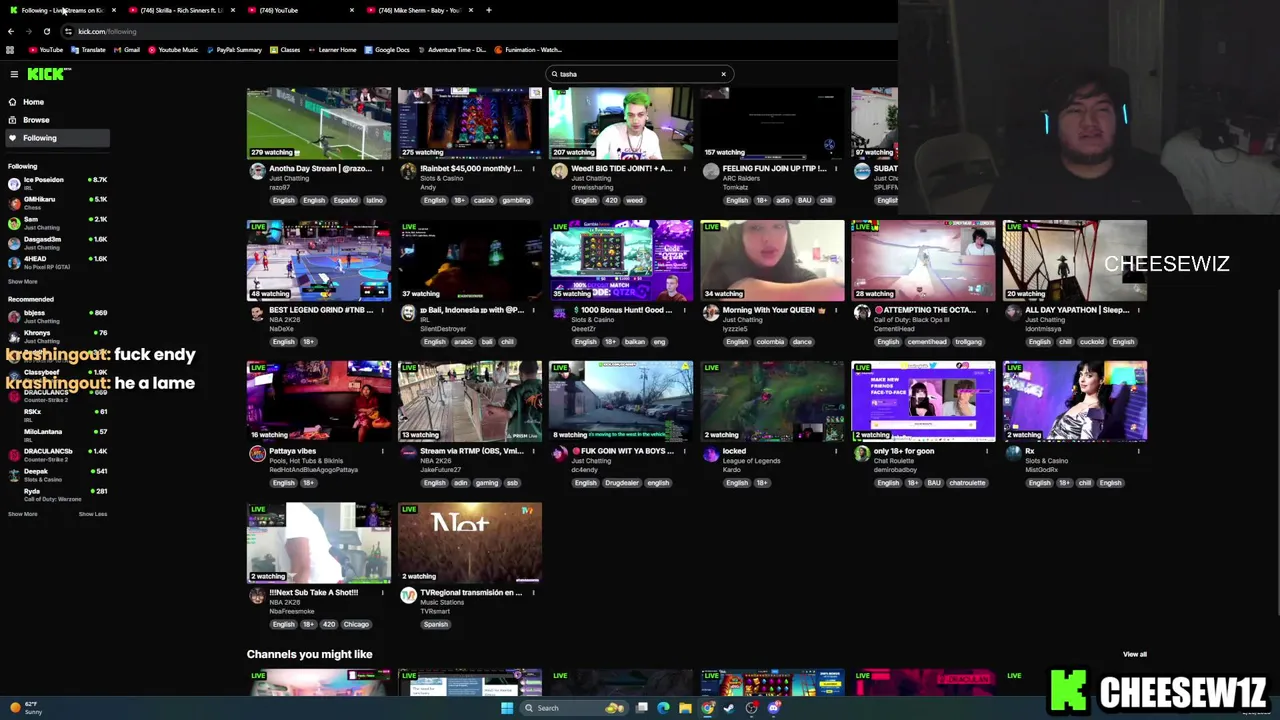Open the browser apps grid icon
The image size is (1280, 720).
point(10,50)
